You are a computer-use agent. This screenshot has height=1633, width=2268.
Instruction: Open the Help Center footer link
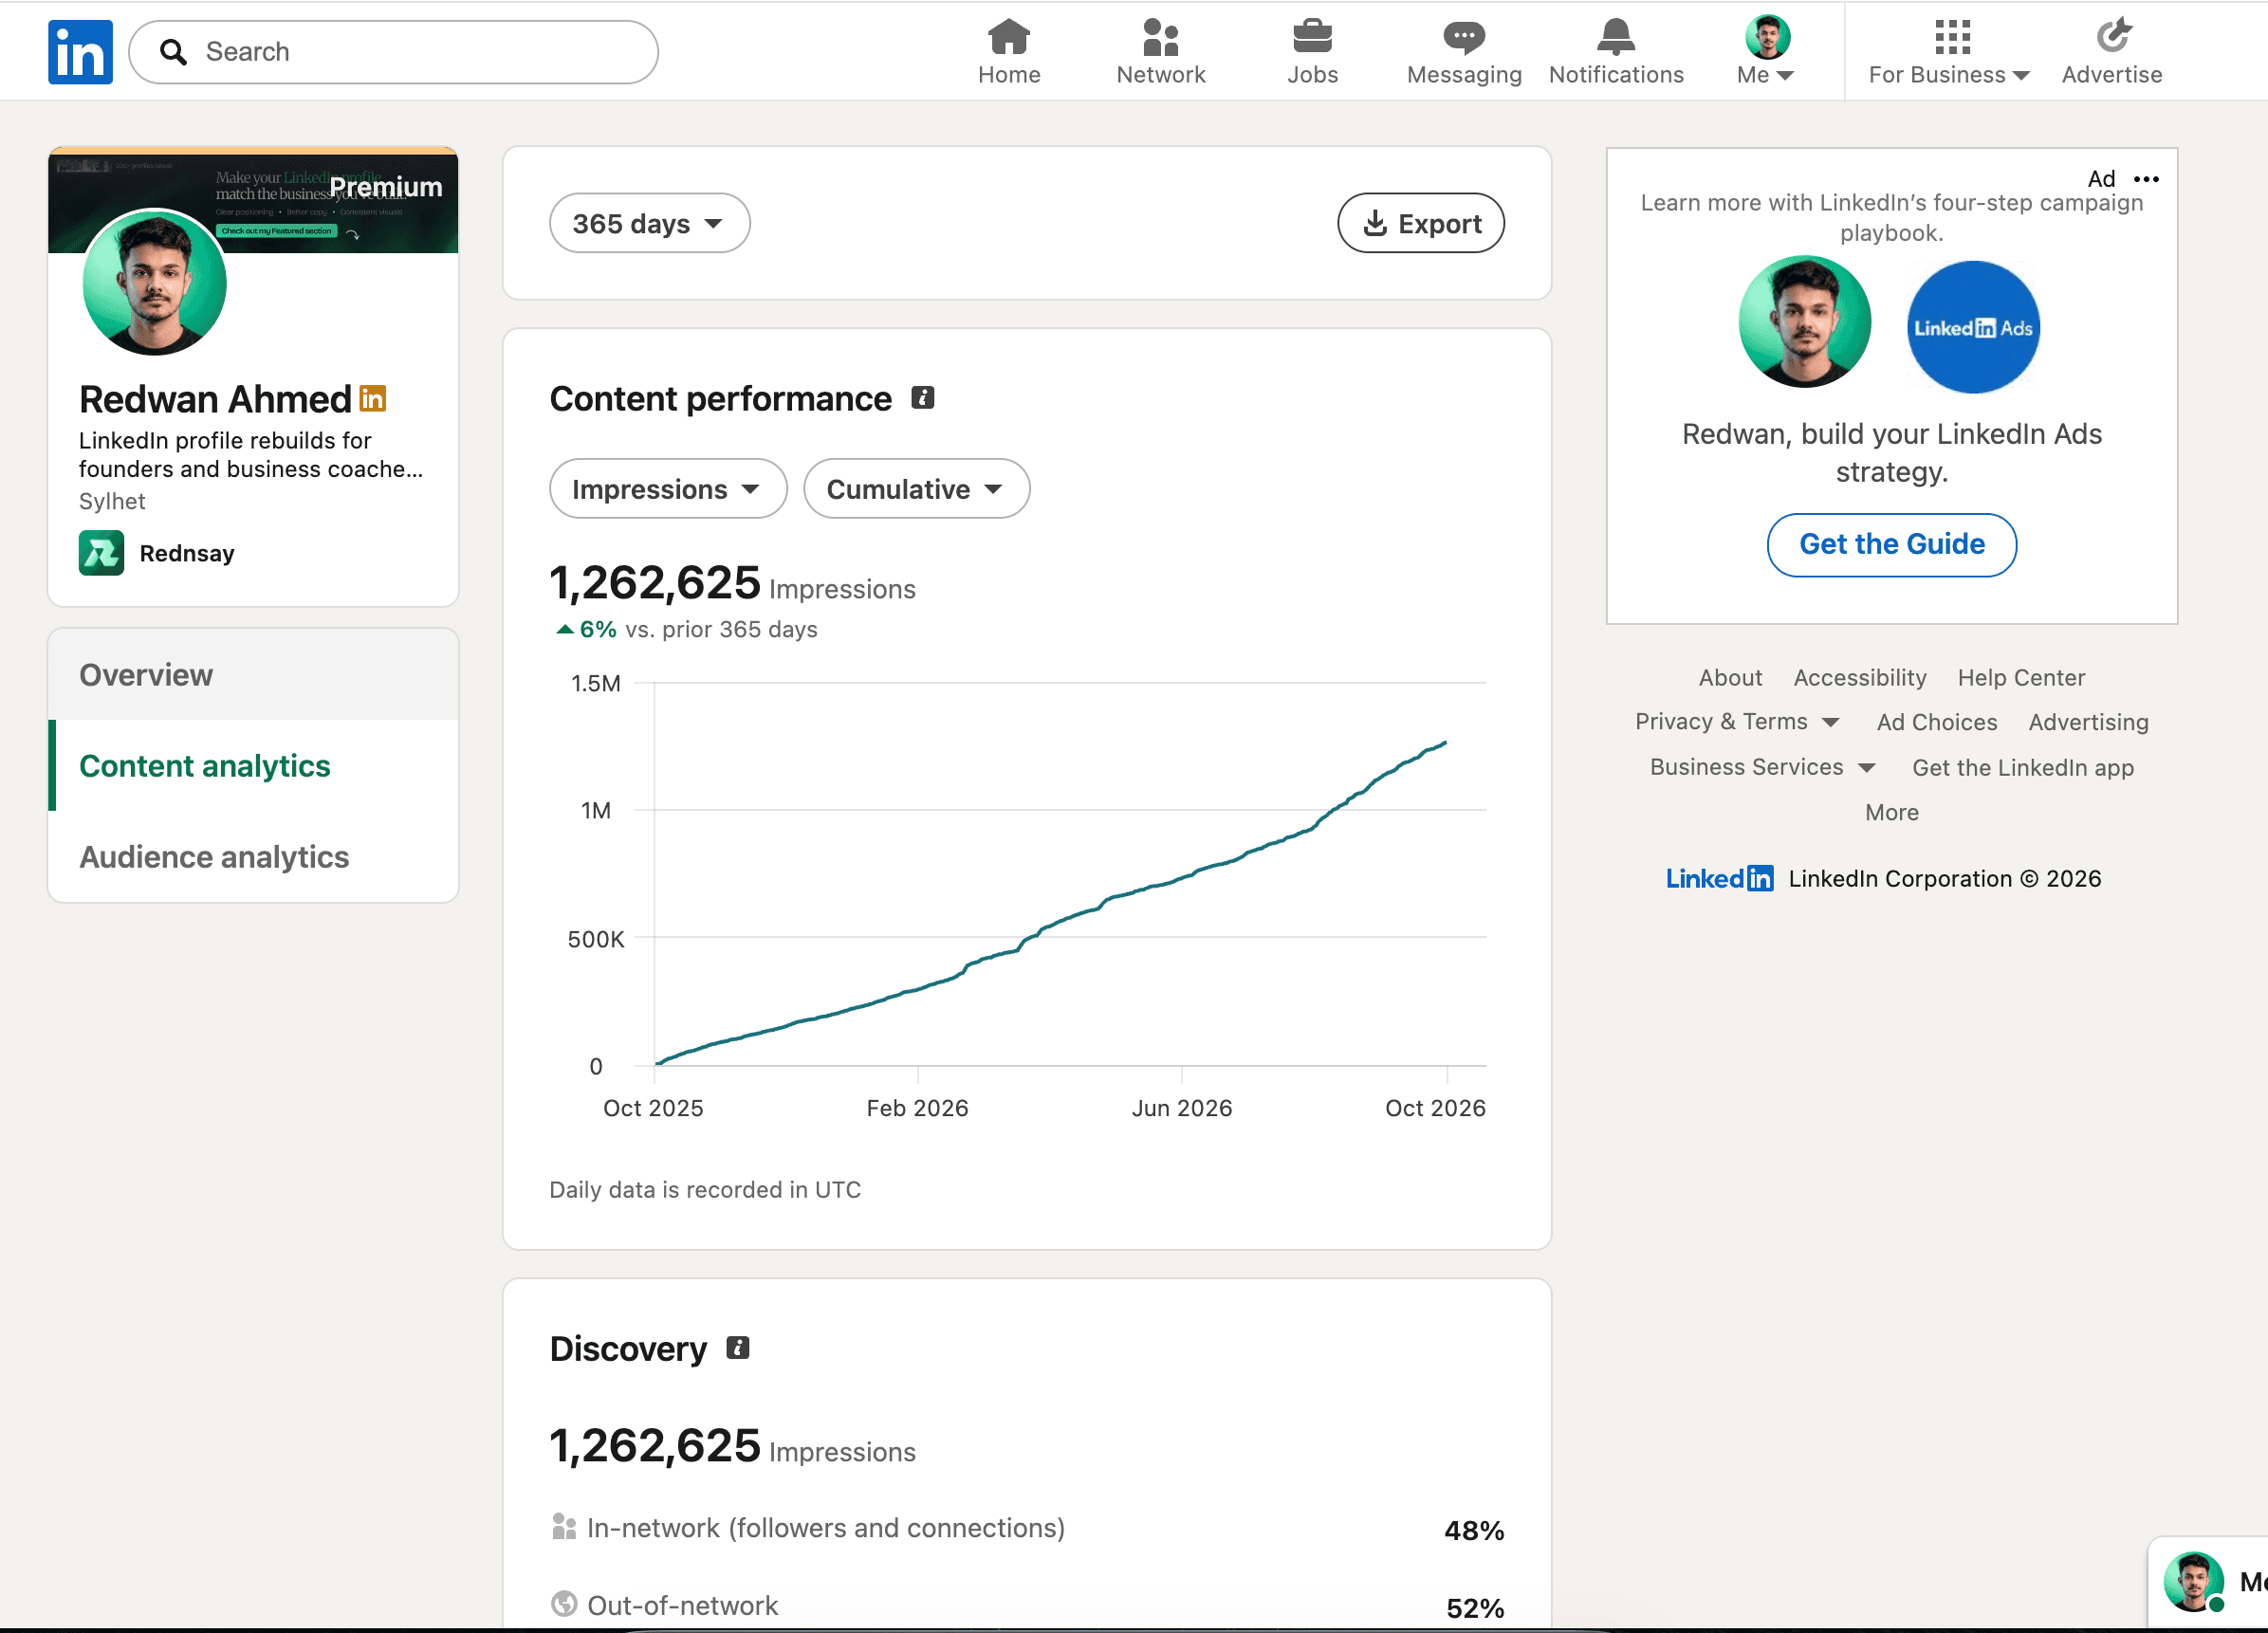click(x=2021, y=677)
